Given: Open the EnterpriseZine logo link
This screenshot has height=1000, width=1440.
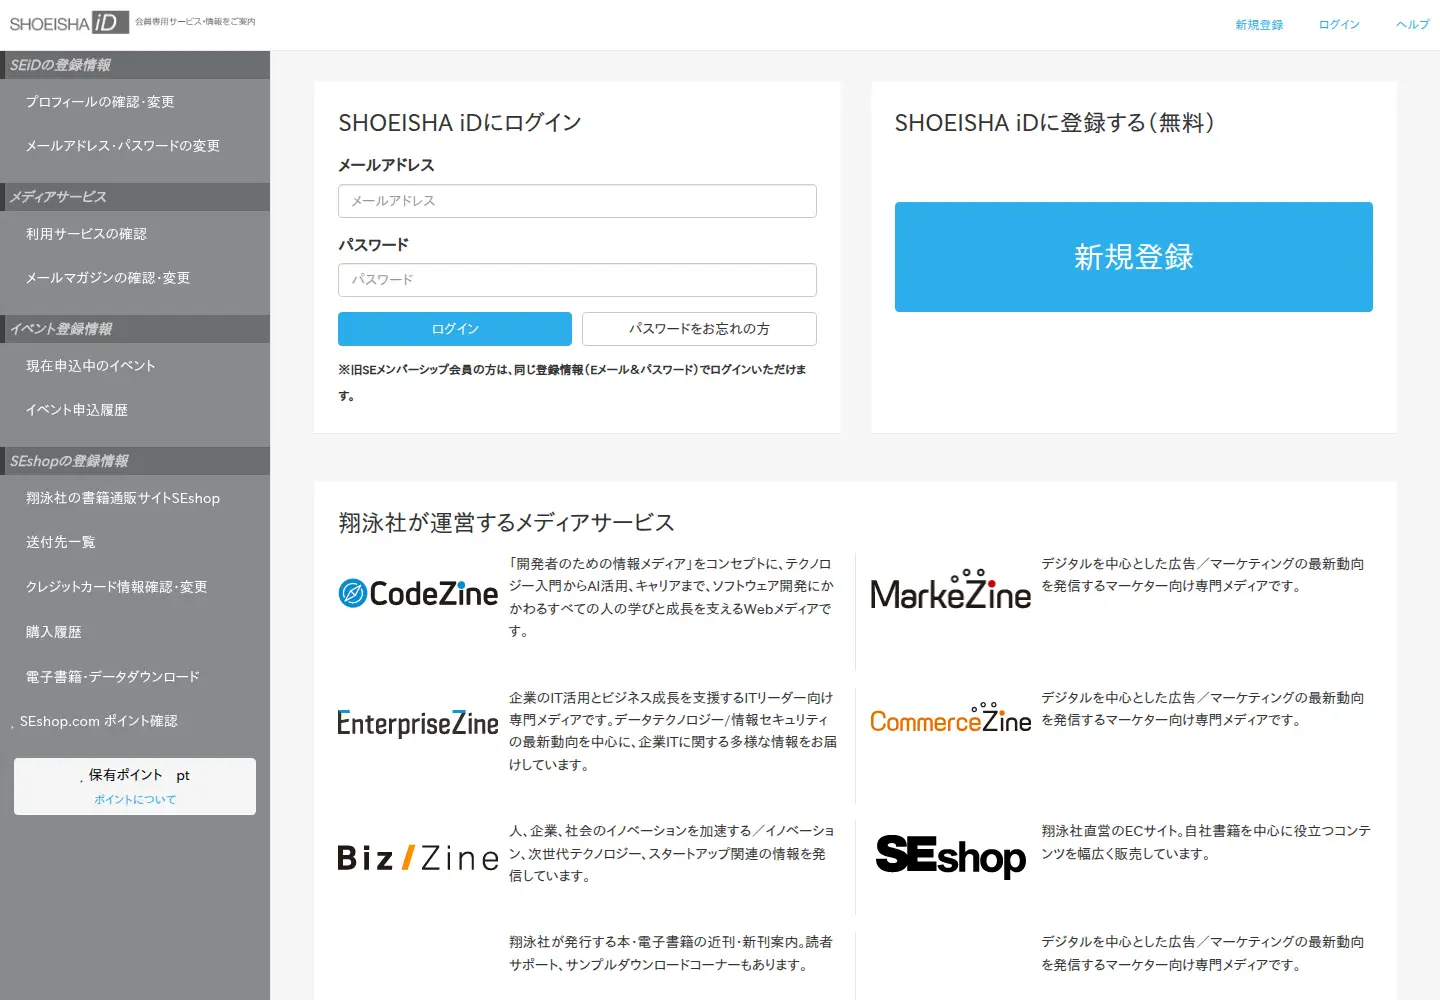Looking at the screenshot, I should point(418,723).
